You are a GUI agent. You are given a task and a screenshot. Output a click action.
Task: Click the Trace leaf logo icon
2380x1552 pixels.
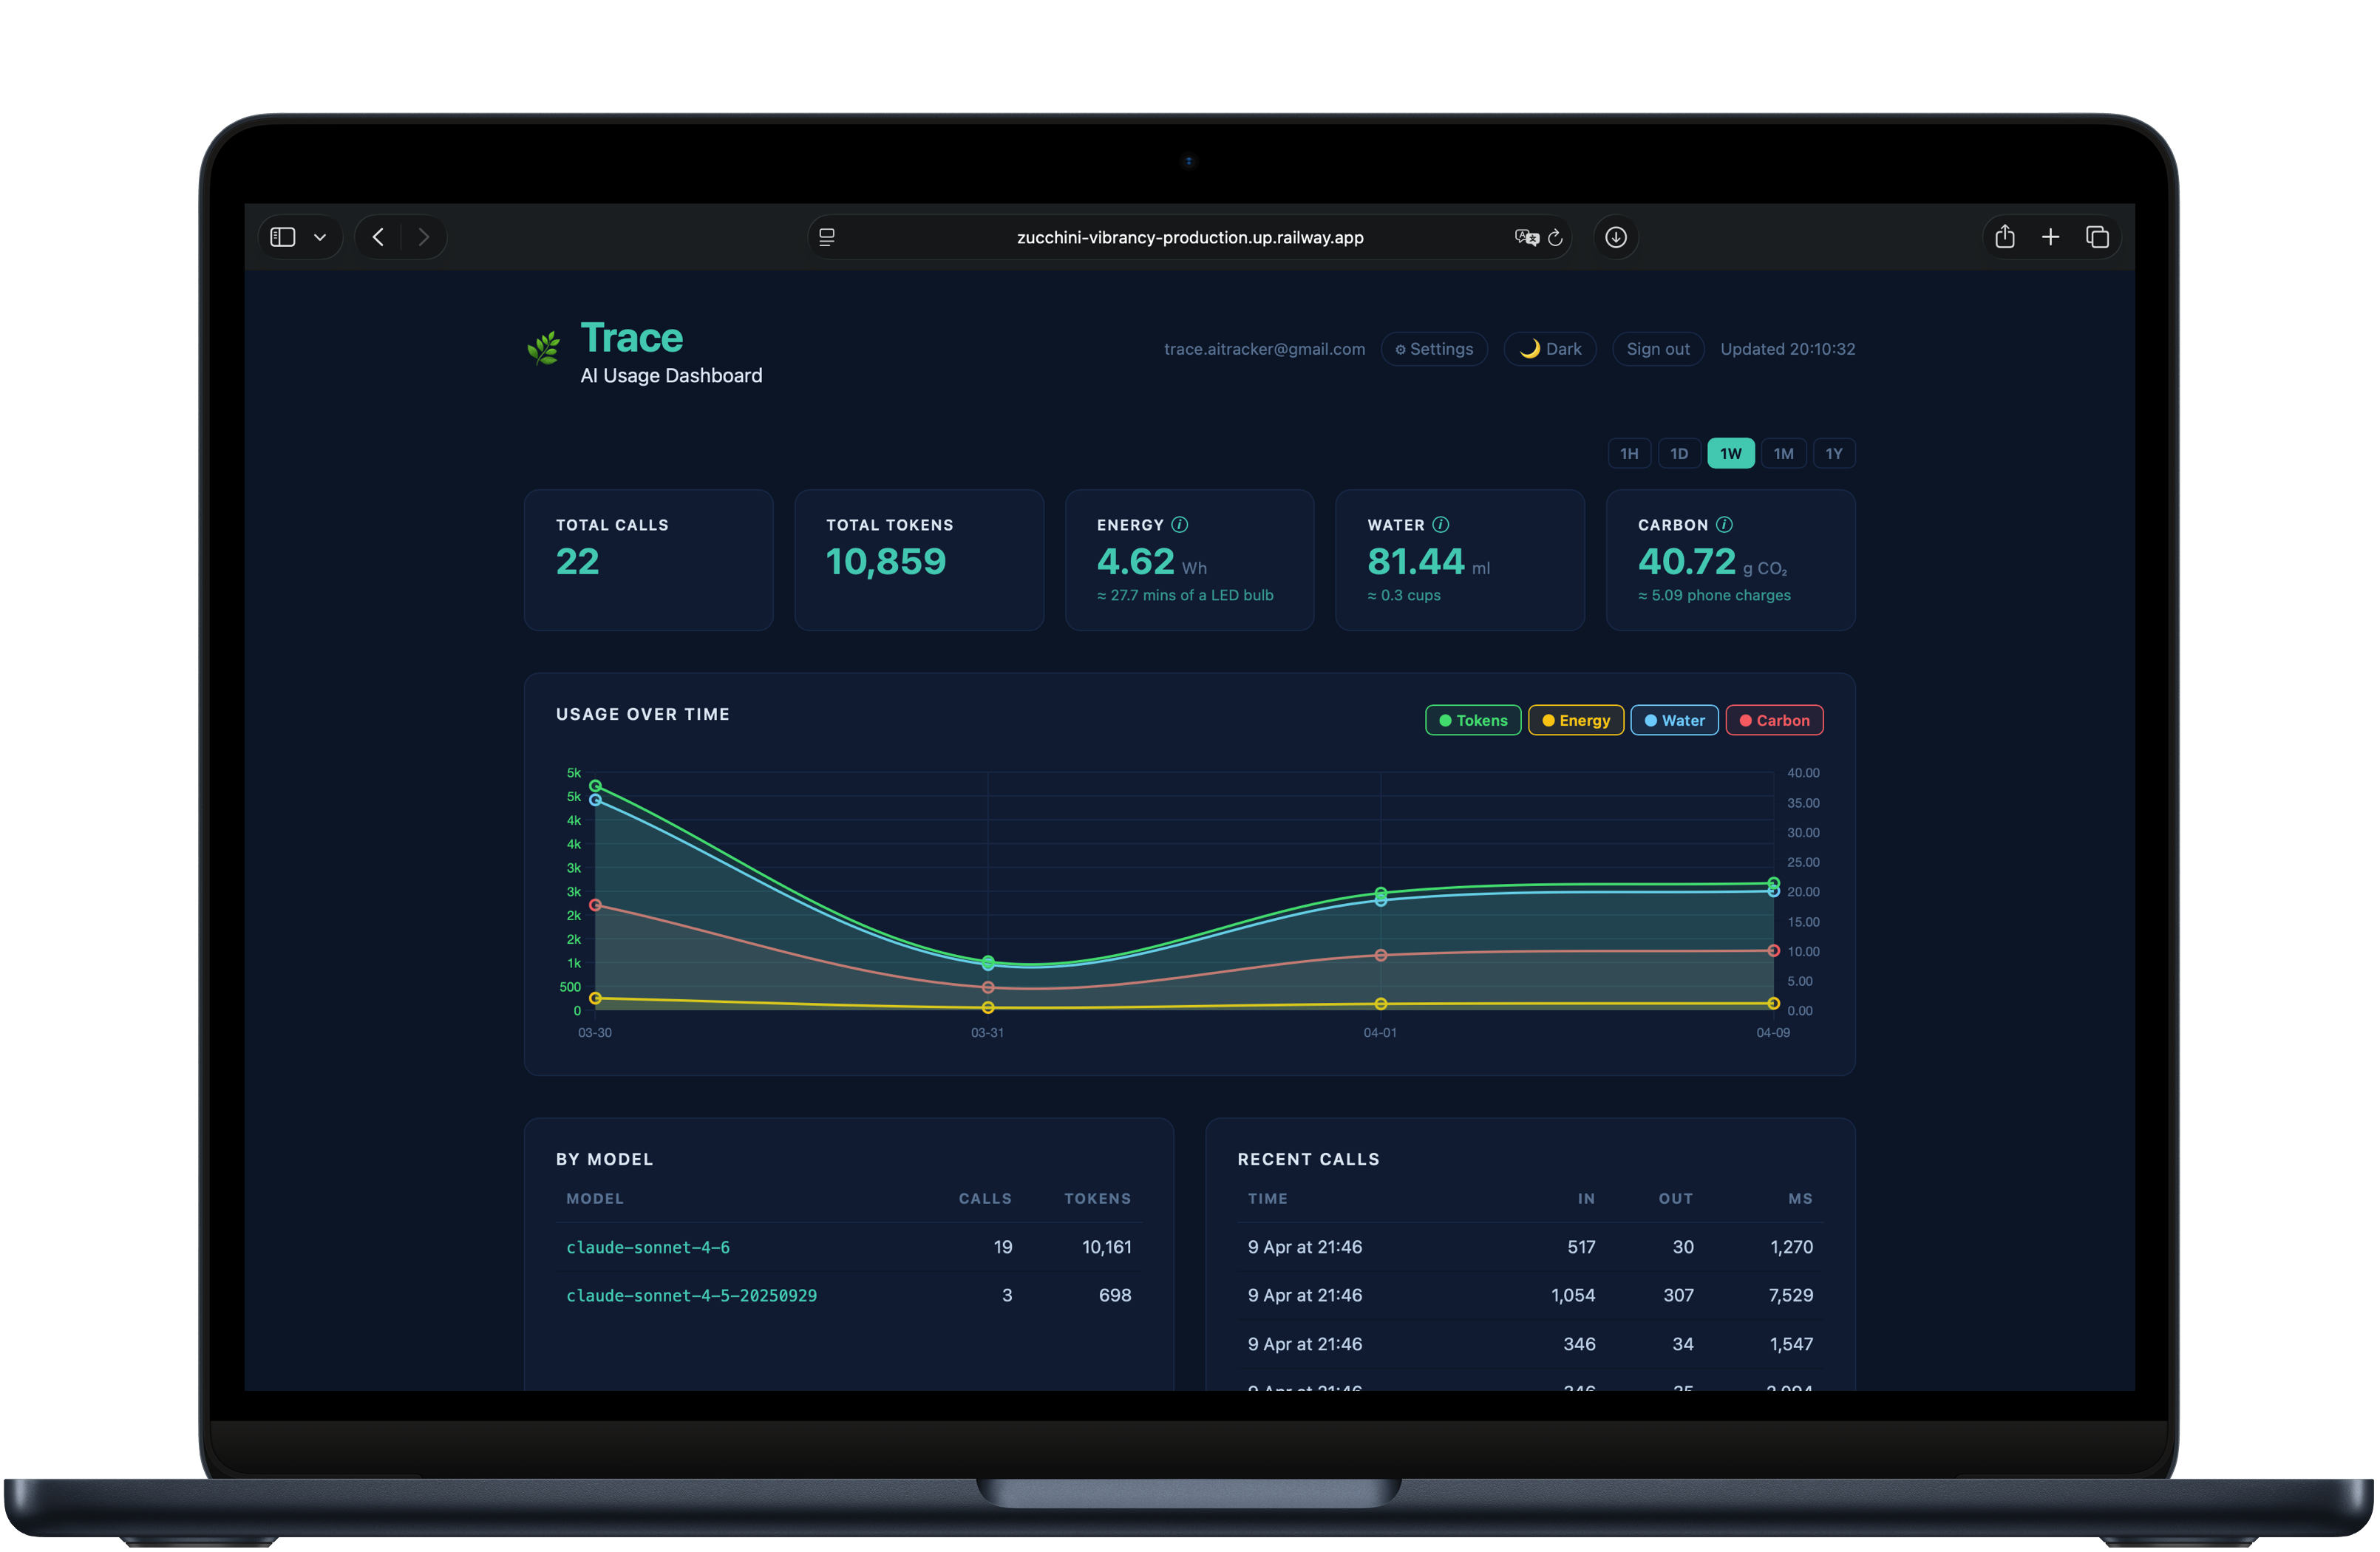tap(544, 348)
